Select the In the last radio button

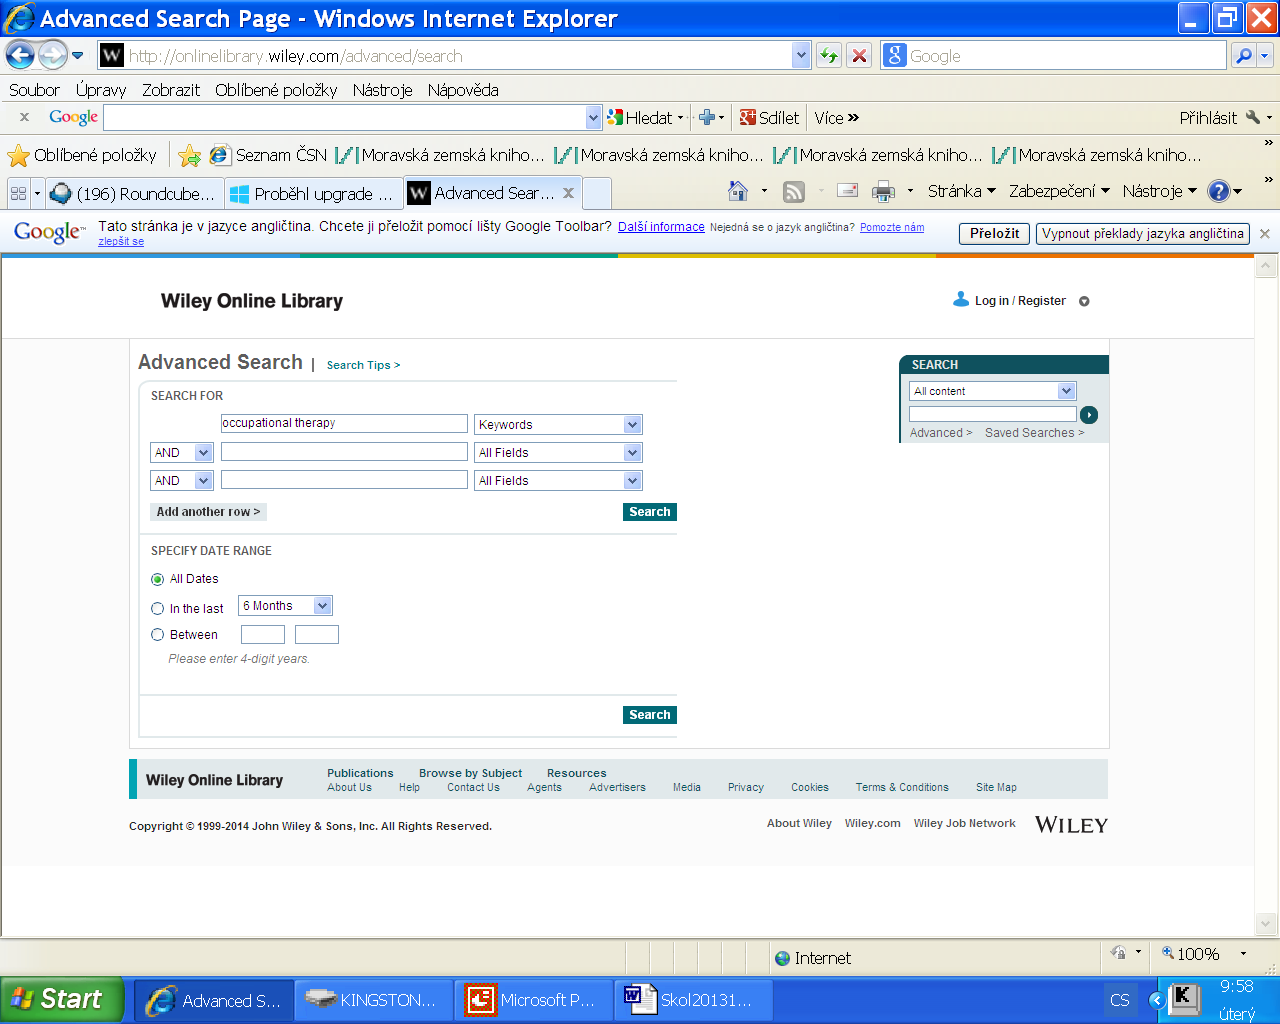(157, 608)
